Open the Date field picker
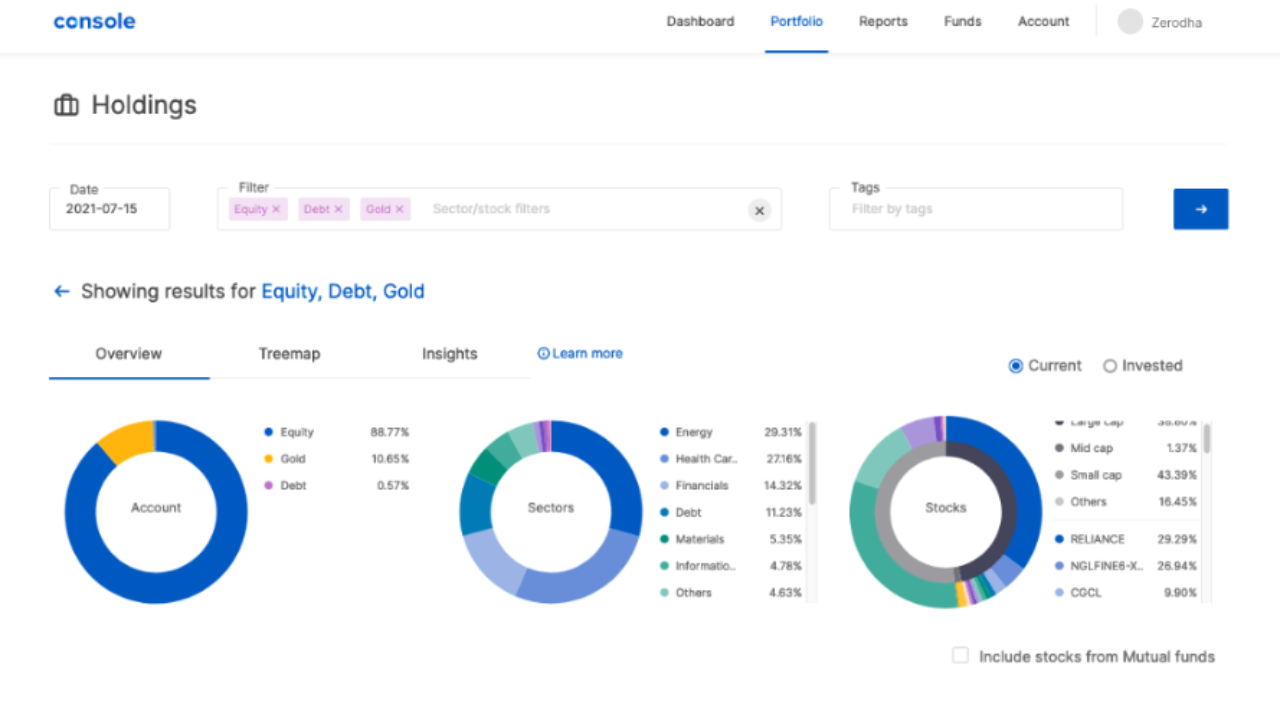 (x=109, y=209)
